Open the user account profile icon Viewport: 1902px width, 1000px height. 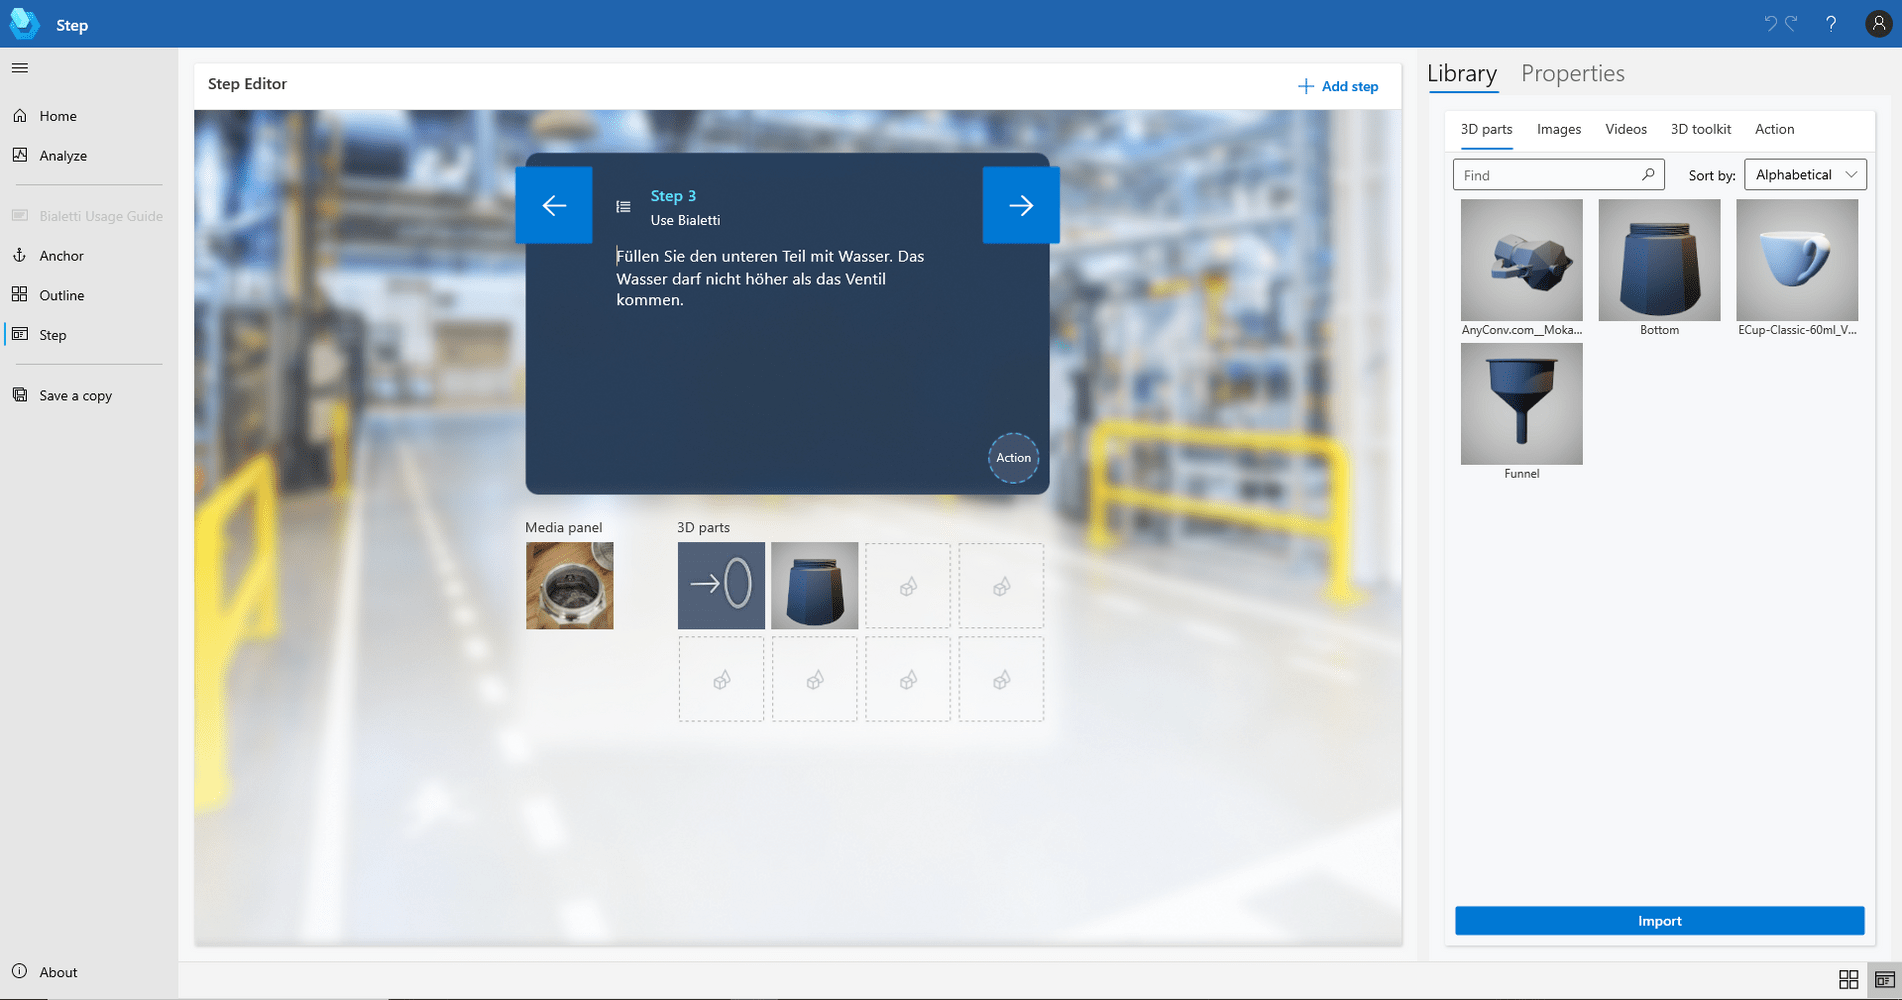1878,24
